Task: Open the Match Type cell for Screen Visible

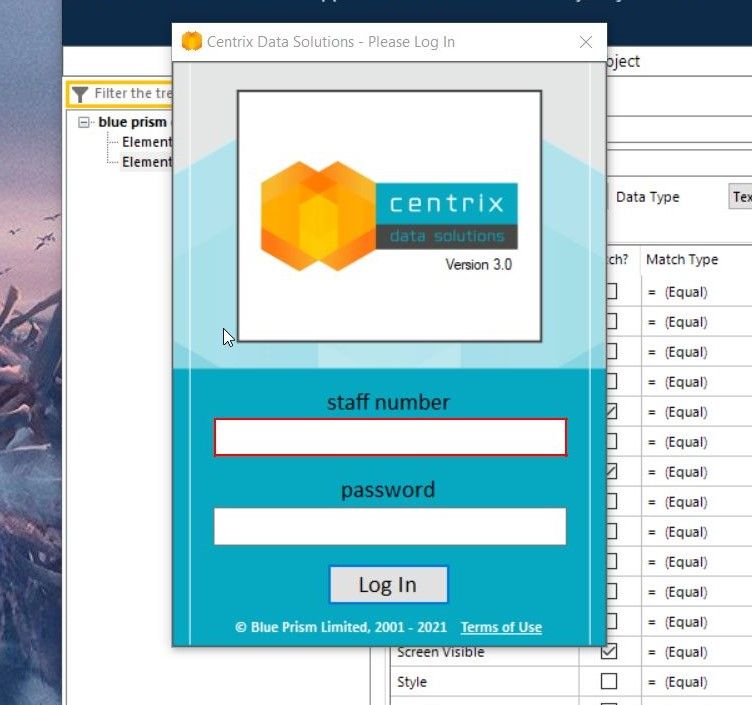Action: (696, 652)
